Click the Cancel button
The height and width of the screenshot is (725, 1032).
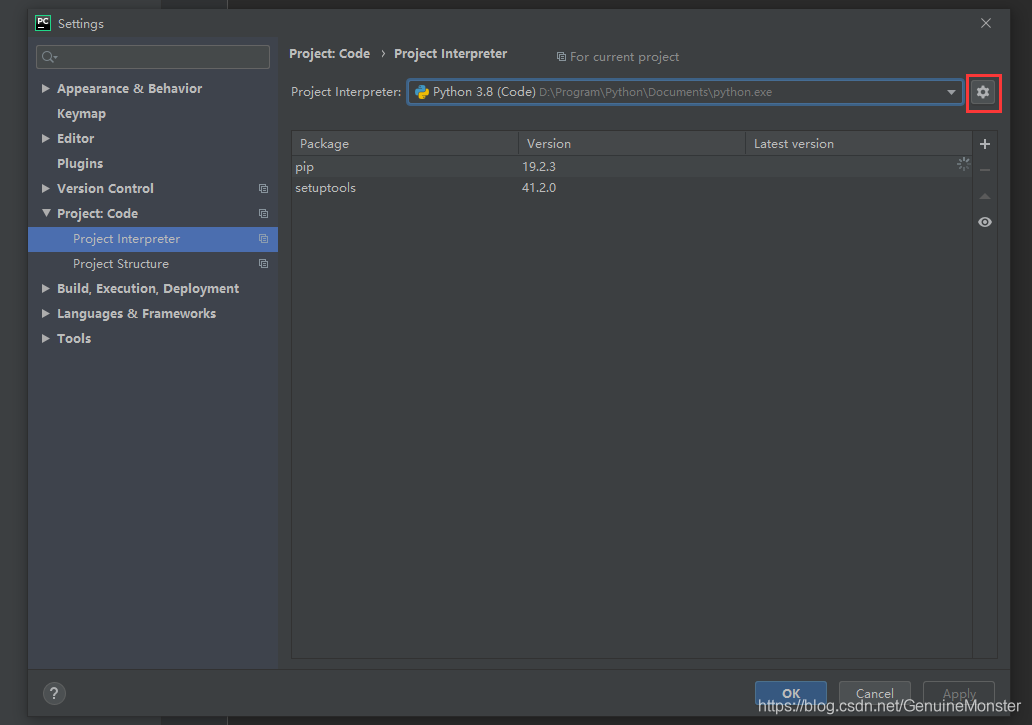coord(874,693)
